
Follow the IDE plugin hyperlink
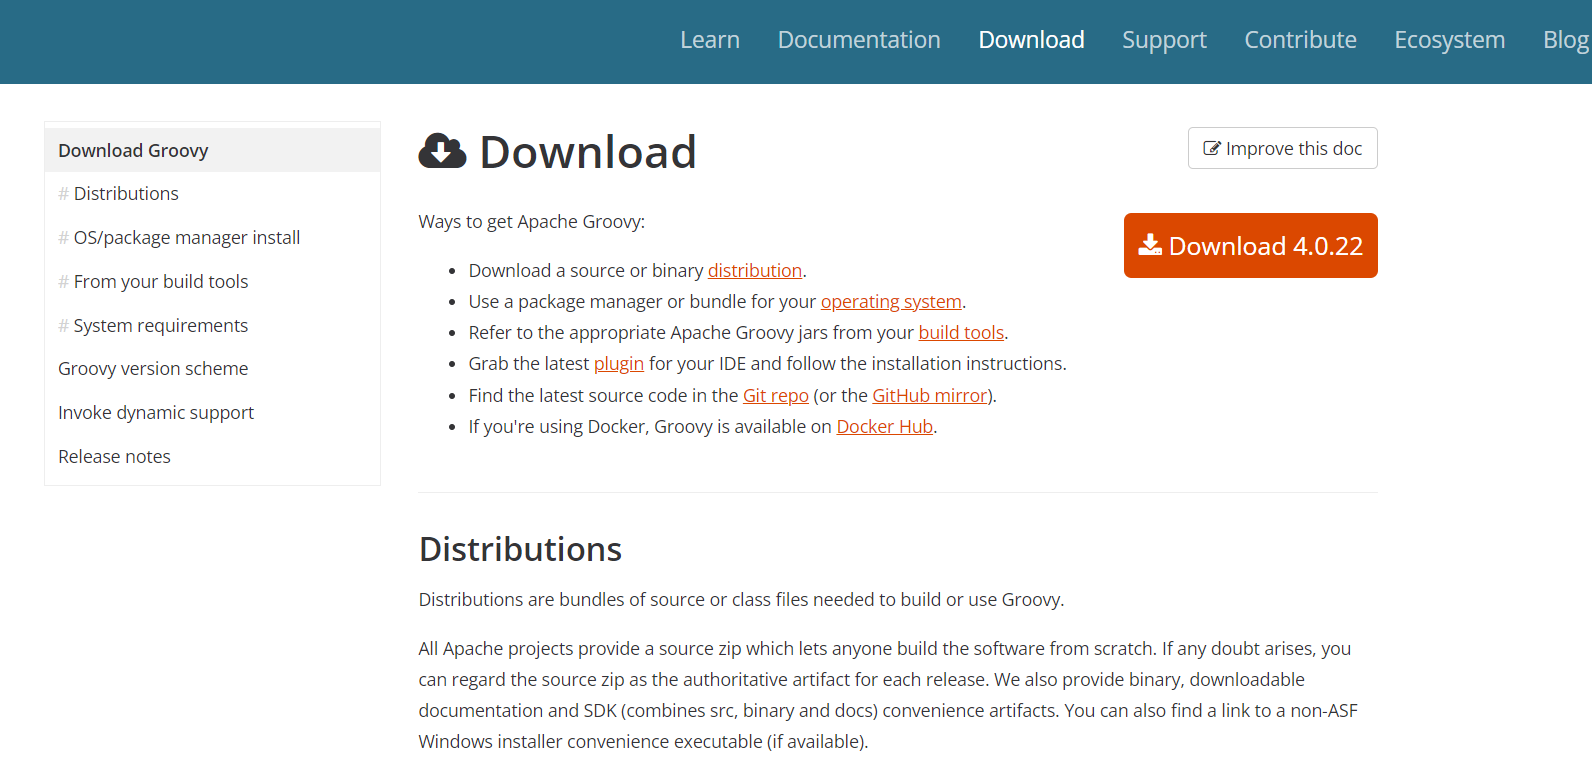click(618, 364)
